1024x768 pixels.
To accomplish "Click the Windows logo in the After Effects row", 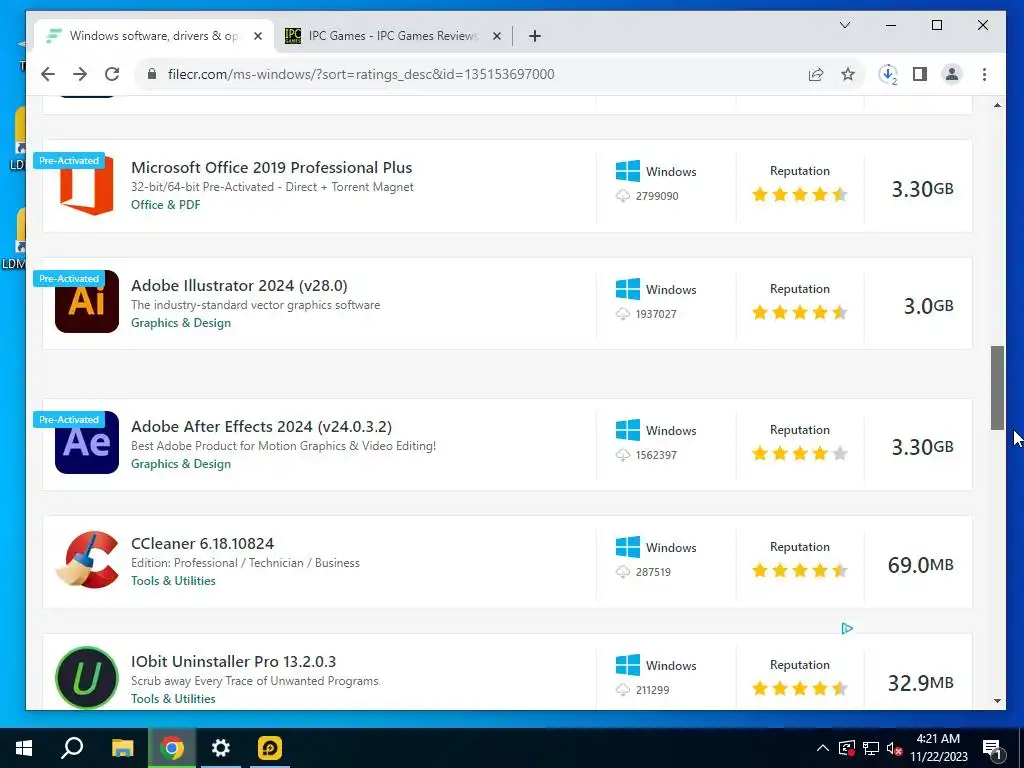I will point(628,430).
